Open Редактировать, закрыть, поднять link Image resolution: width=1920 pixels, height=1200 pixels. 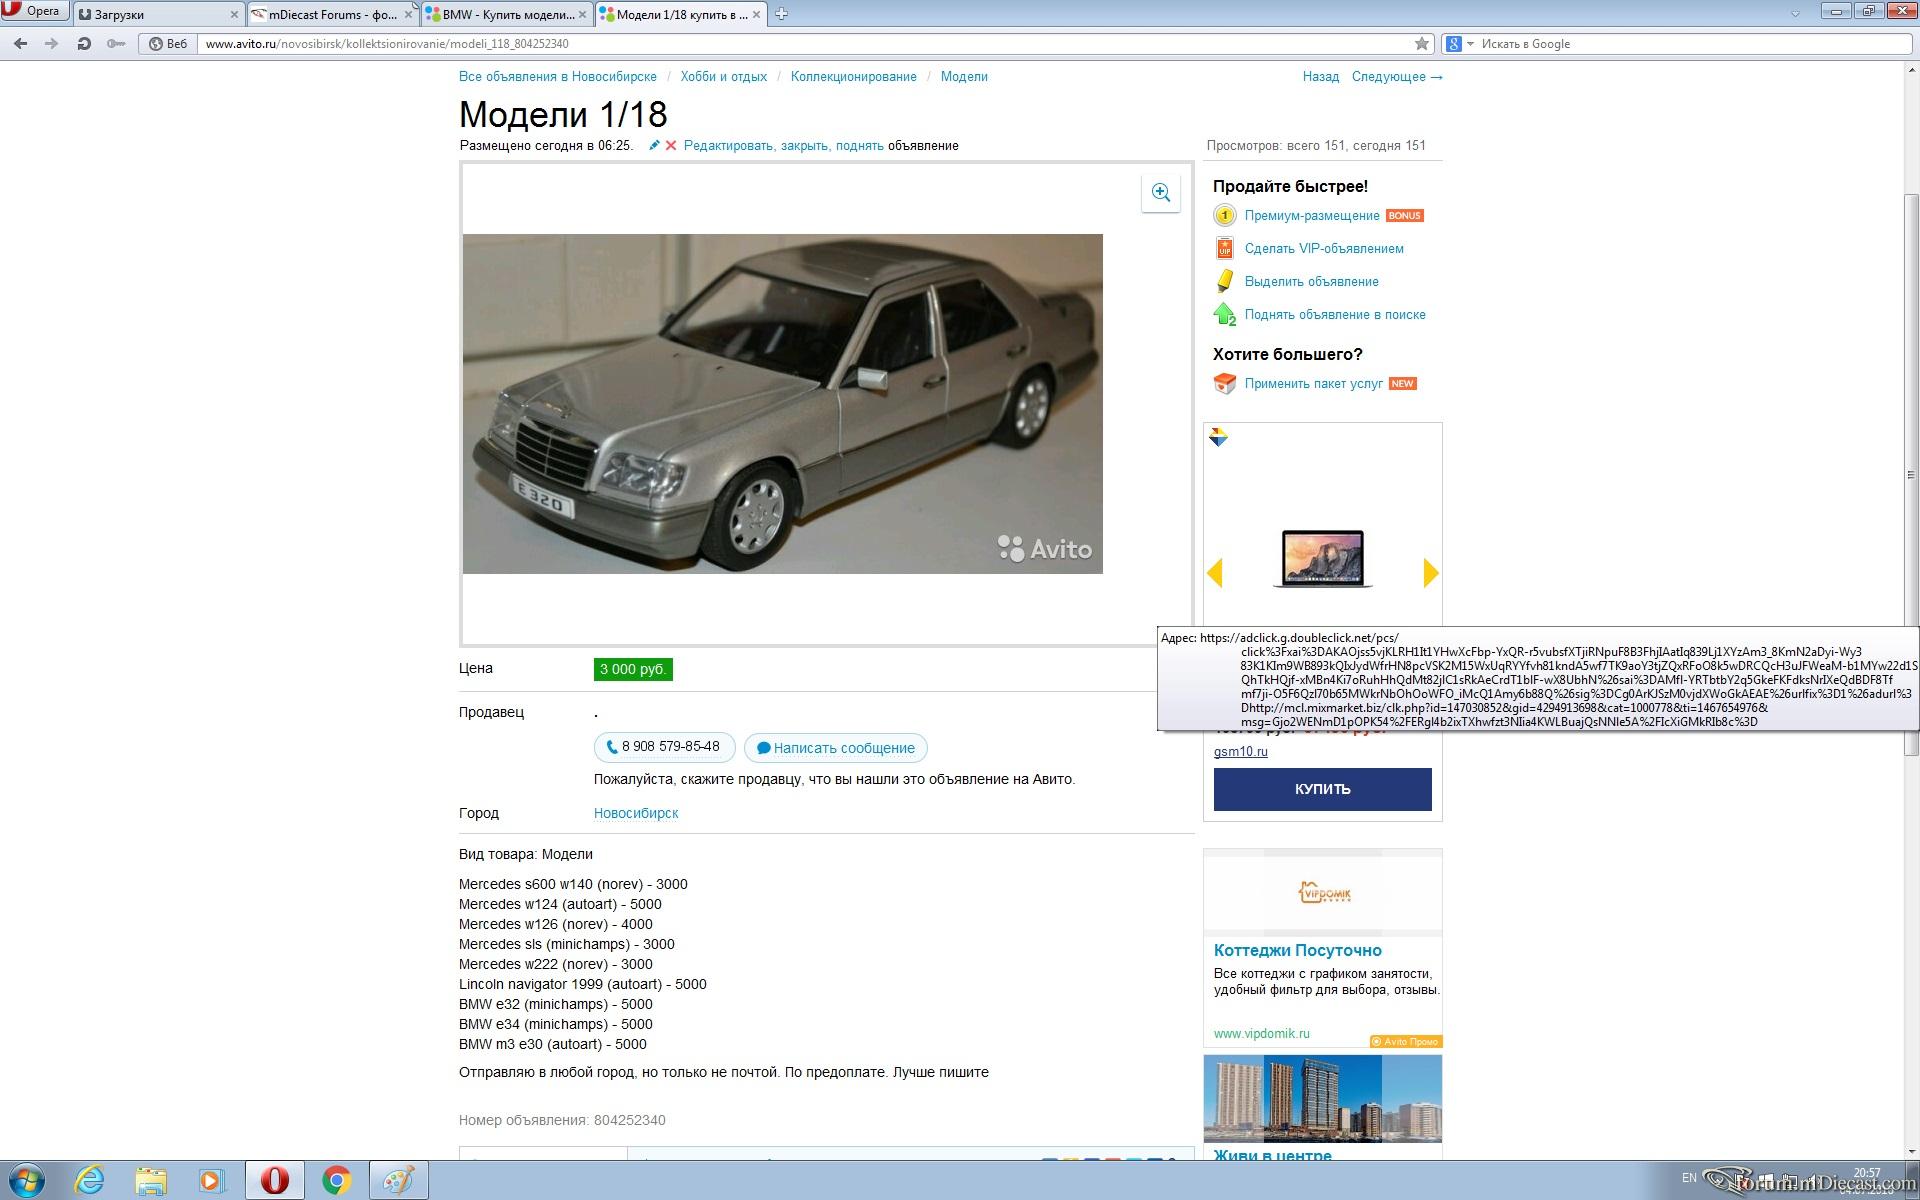(784, 146)
